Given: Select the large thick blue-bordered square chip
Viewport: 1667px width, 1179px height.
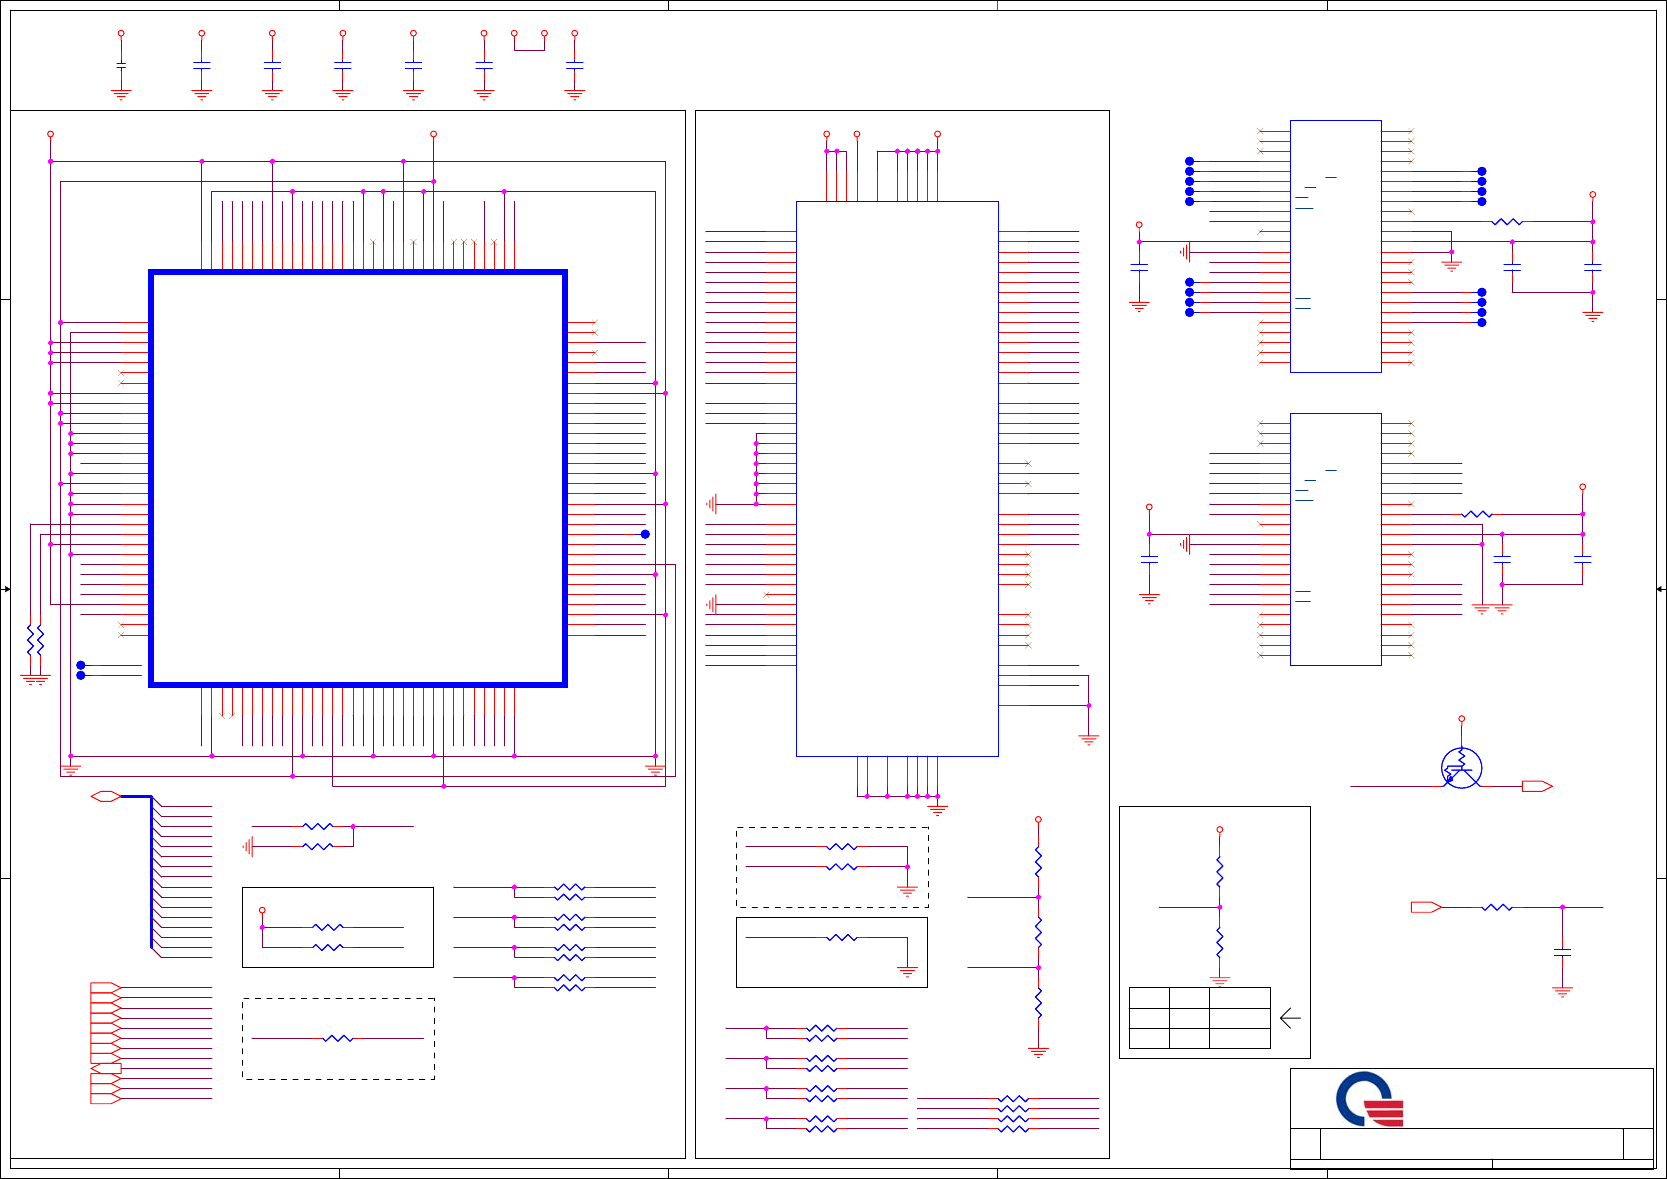Looking at the screenshot, I should coord(358,478).
